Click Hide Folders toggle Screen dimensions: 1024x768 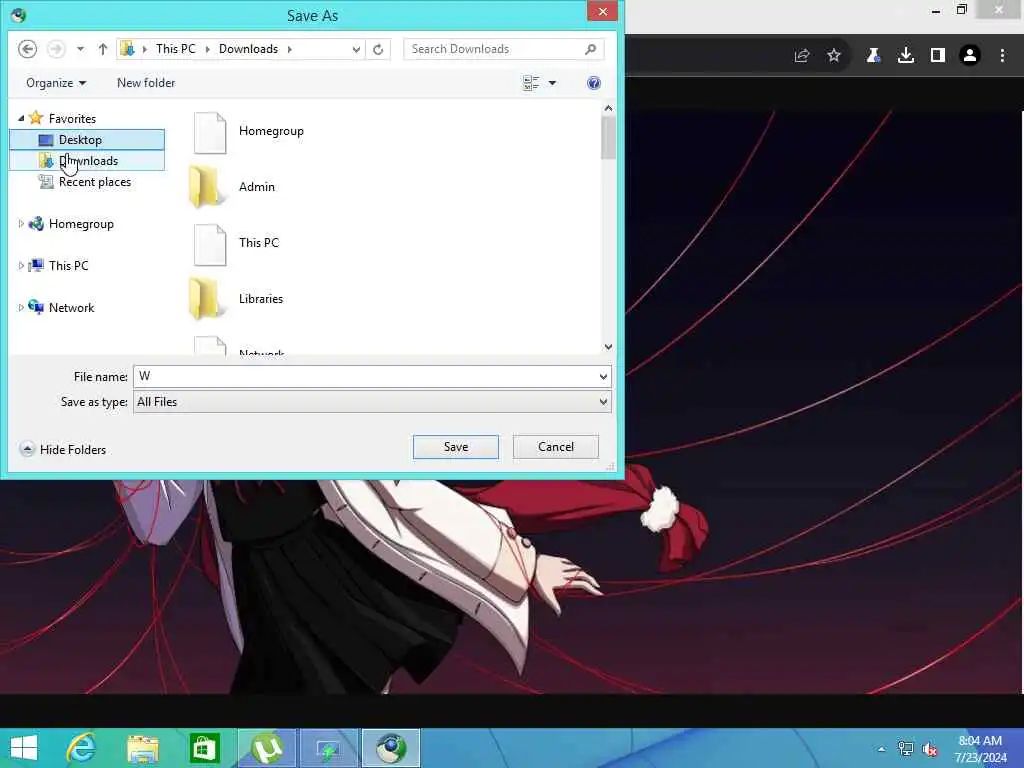[x=63, y=449]
